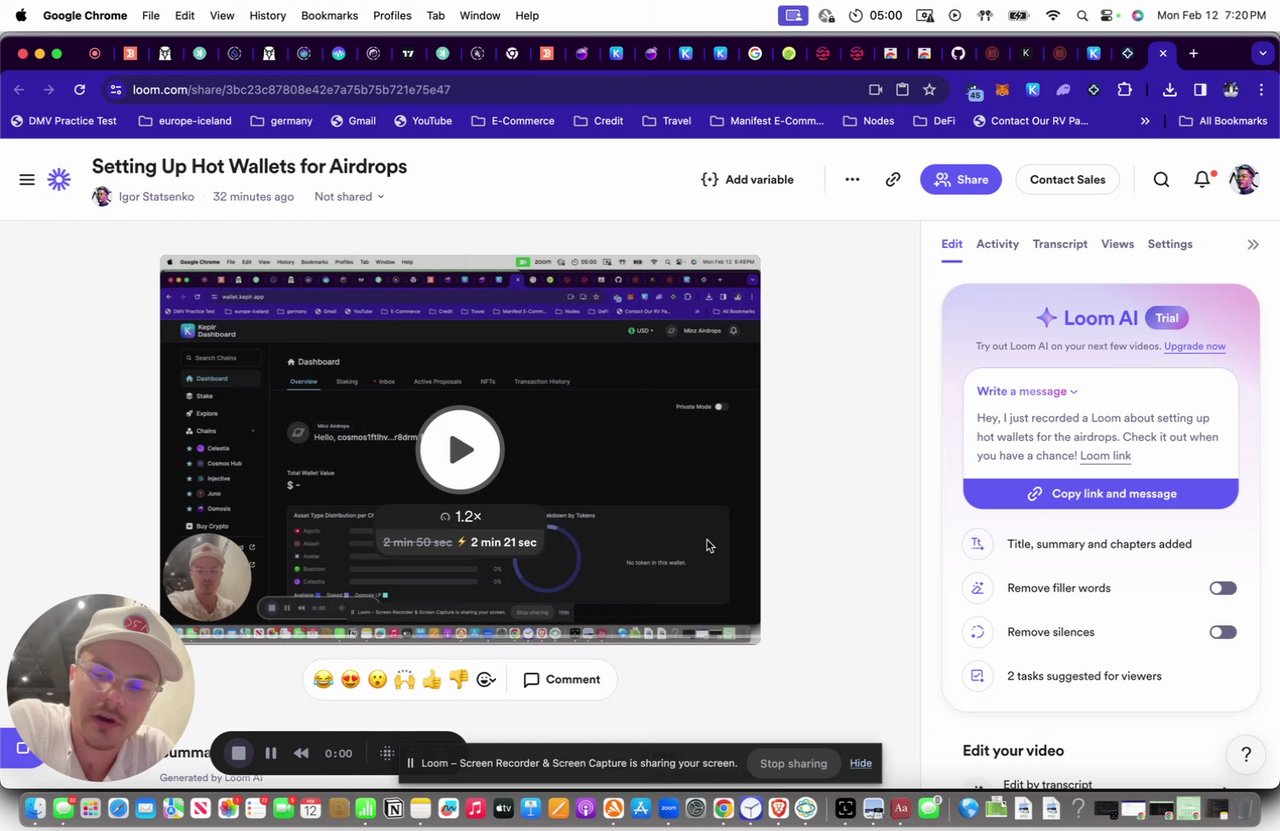Click the 1.2× playback speed control
This screenshot has width=1280, height=831.
click(x=461, y=516)
